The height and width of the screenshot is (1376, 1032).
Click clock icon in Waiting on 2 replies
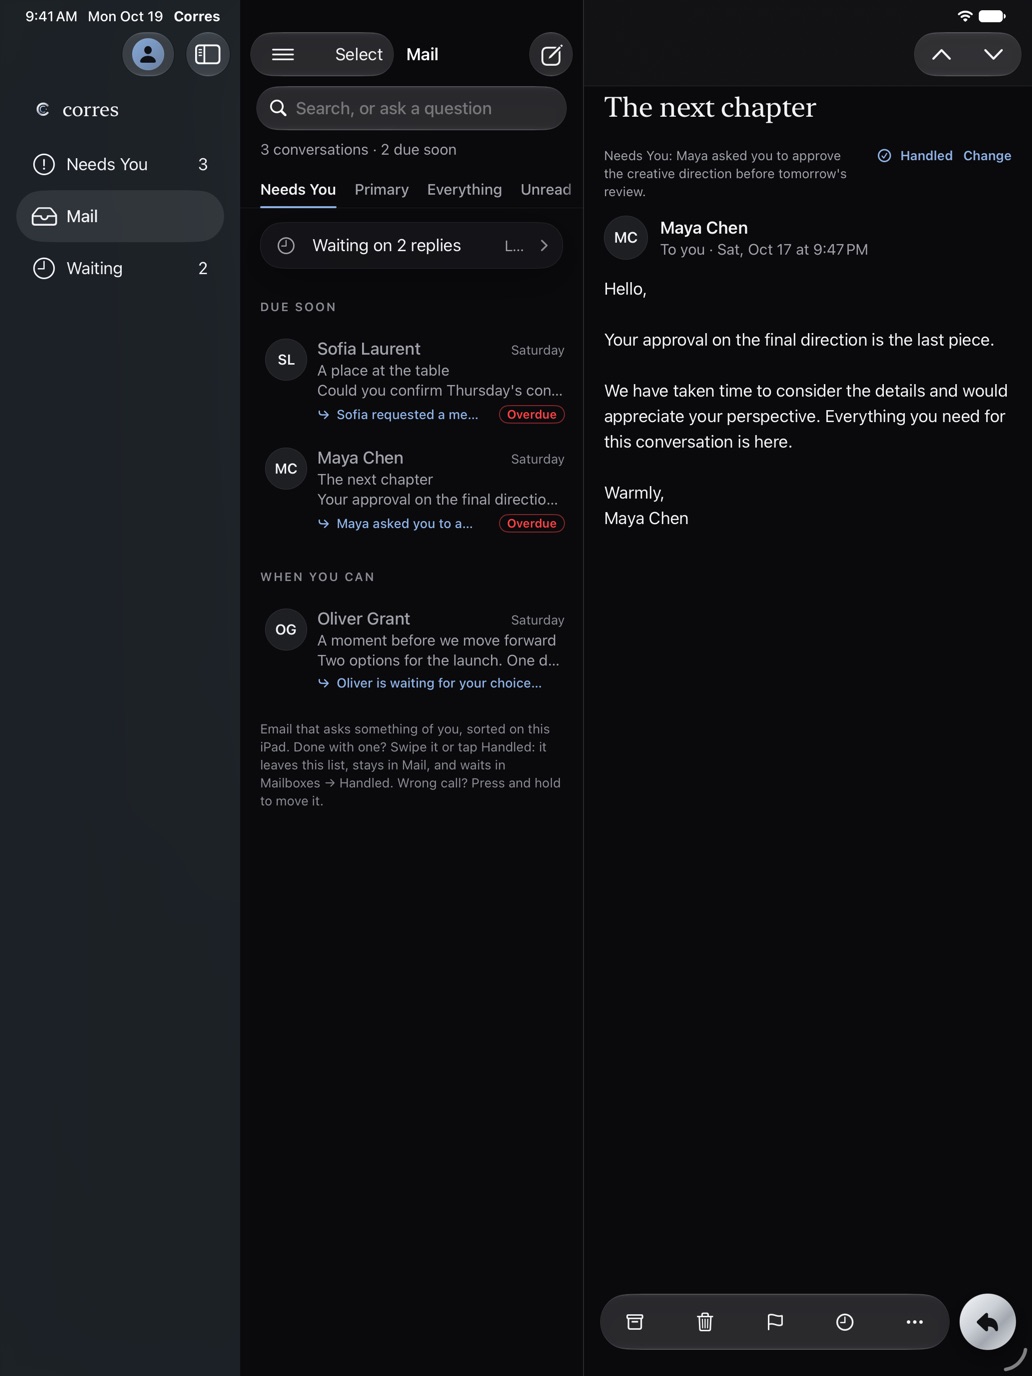pos(286,245)
